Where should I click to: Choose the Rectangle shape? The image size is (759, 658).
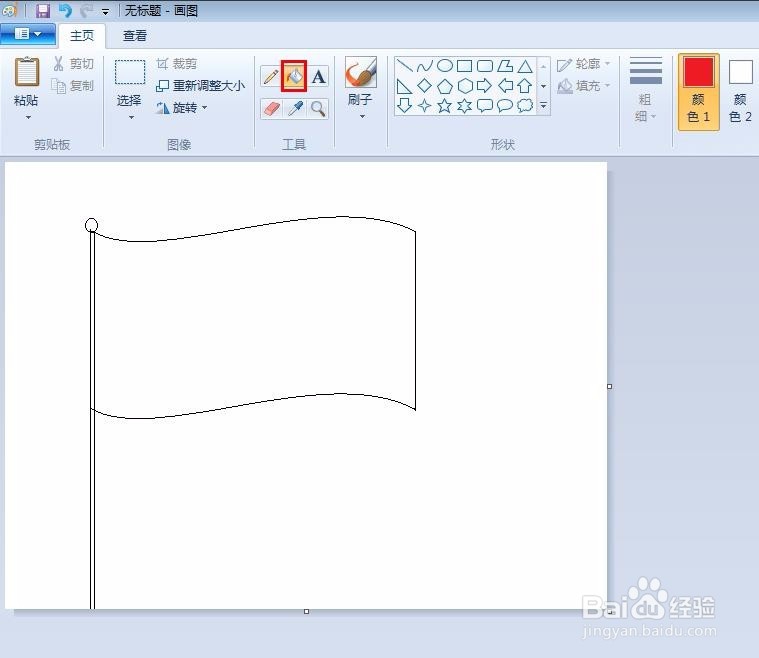465,66
